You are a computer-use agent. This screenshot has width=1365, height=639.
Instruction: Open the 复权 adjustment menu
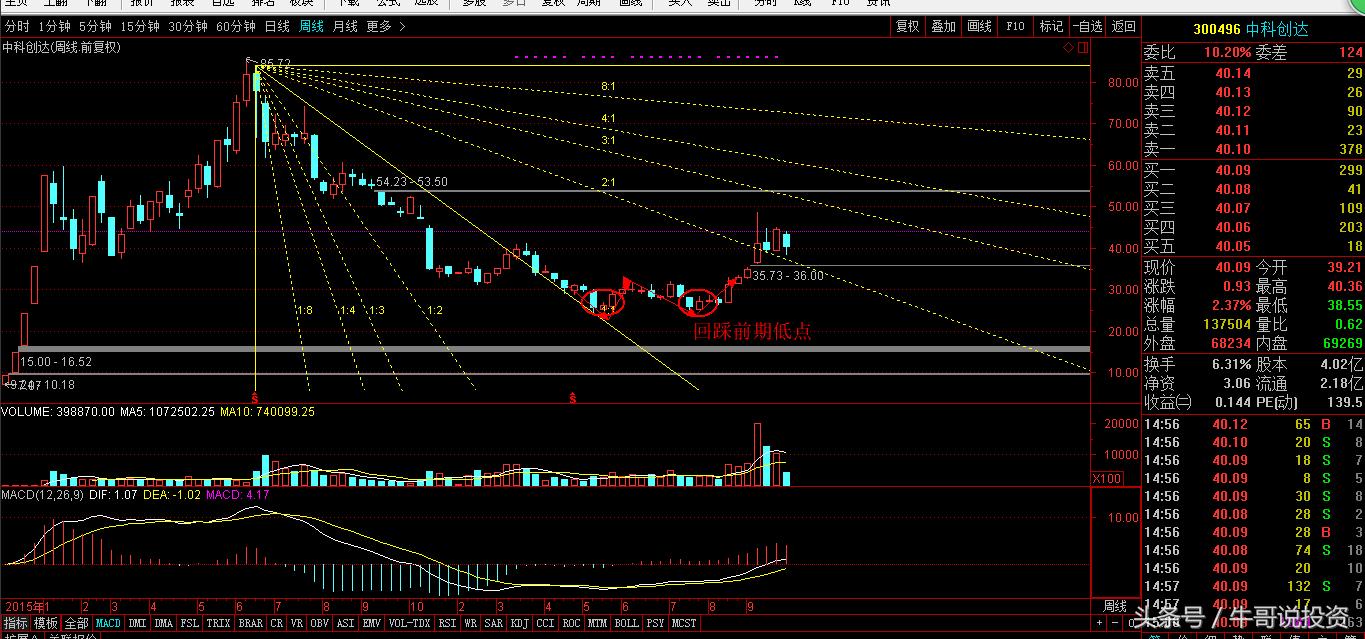(907, 27)
